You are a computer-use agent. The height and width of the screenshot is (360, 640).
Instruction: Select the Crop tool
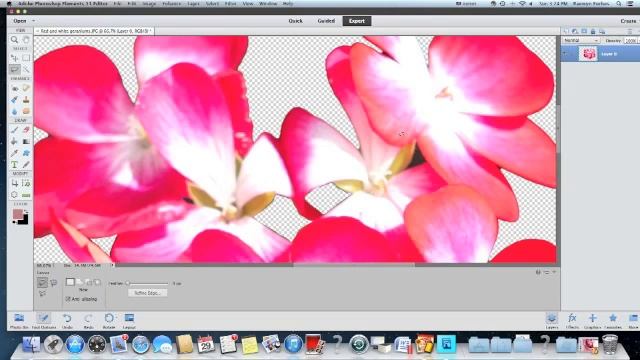point(14,183)
